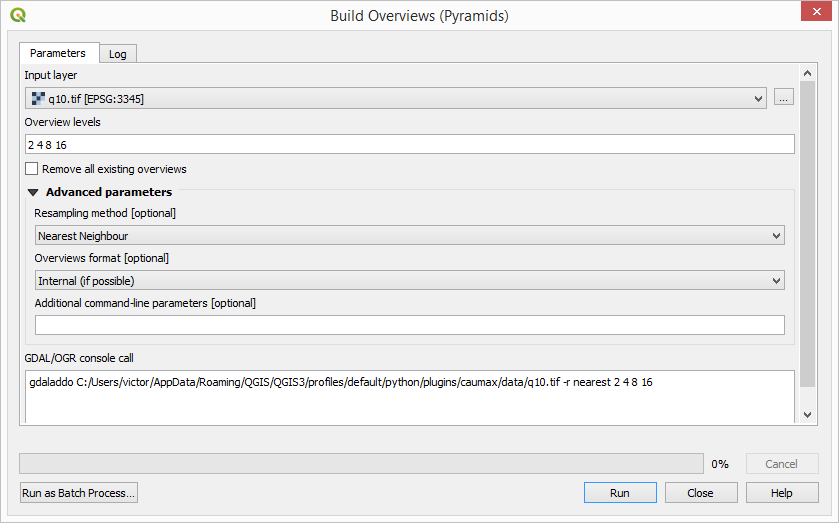Image resolution: width=839 pixels, height=523 pixels.
Task: Collapse the Advanced parameters triangle
Action: (x=33, y=192)
